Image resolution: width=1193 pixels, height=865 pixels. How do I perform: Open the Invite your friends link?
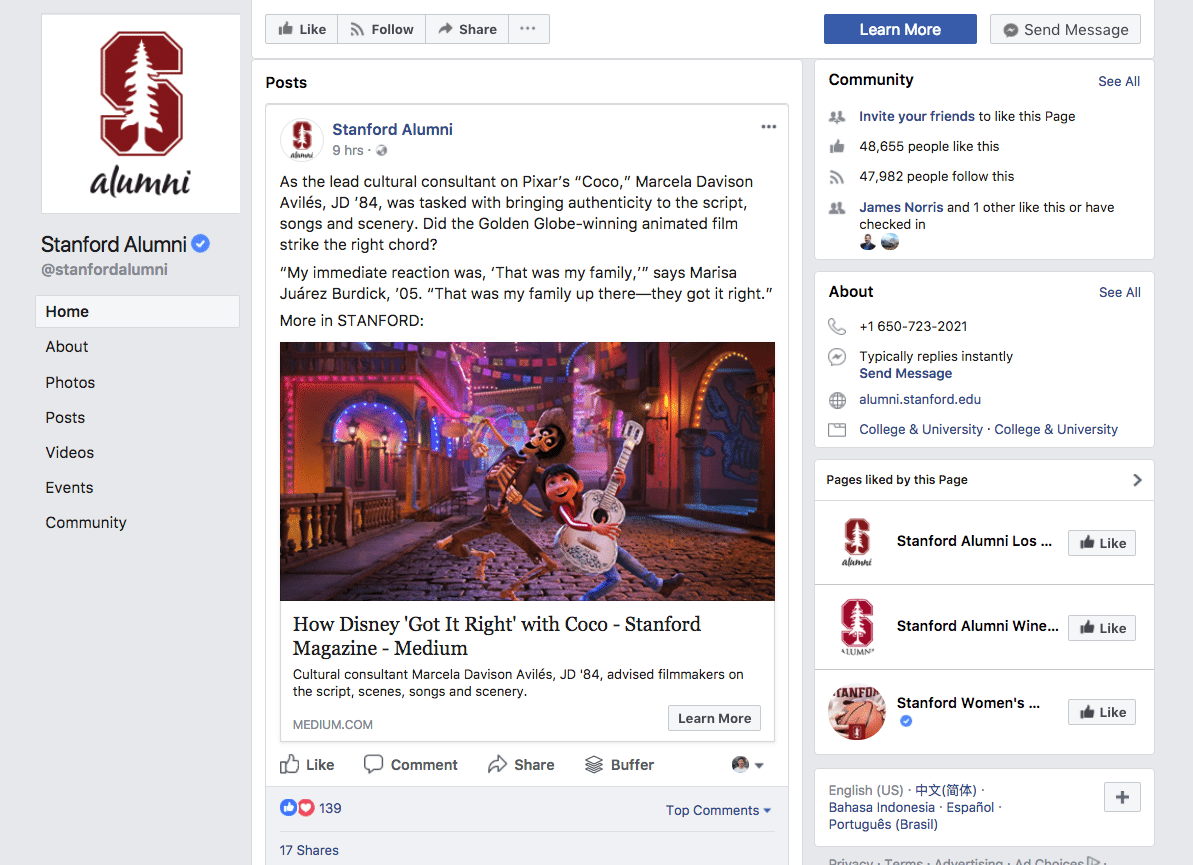916,116
